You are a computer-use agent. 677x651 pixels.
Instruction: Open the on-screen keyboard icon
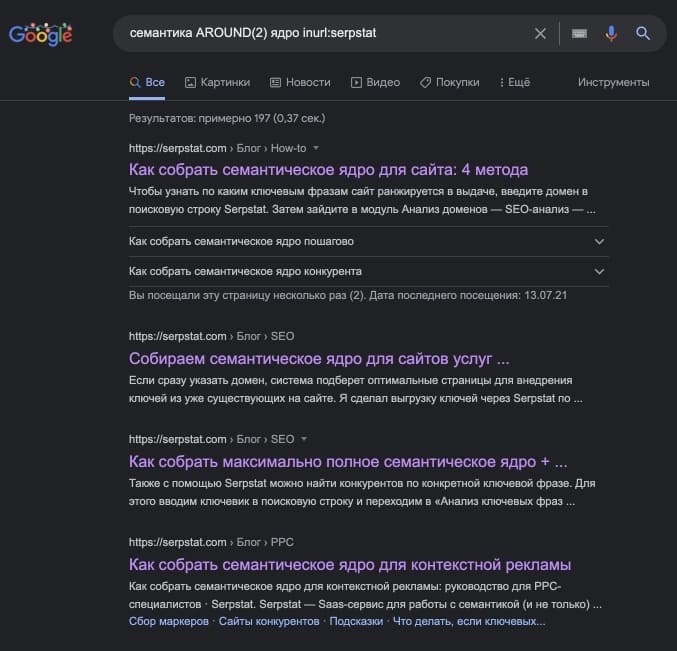[579, 33]
